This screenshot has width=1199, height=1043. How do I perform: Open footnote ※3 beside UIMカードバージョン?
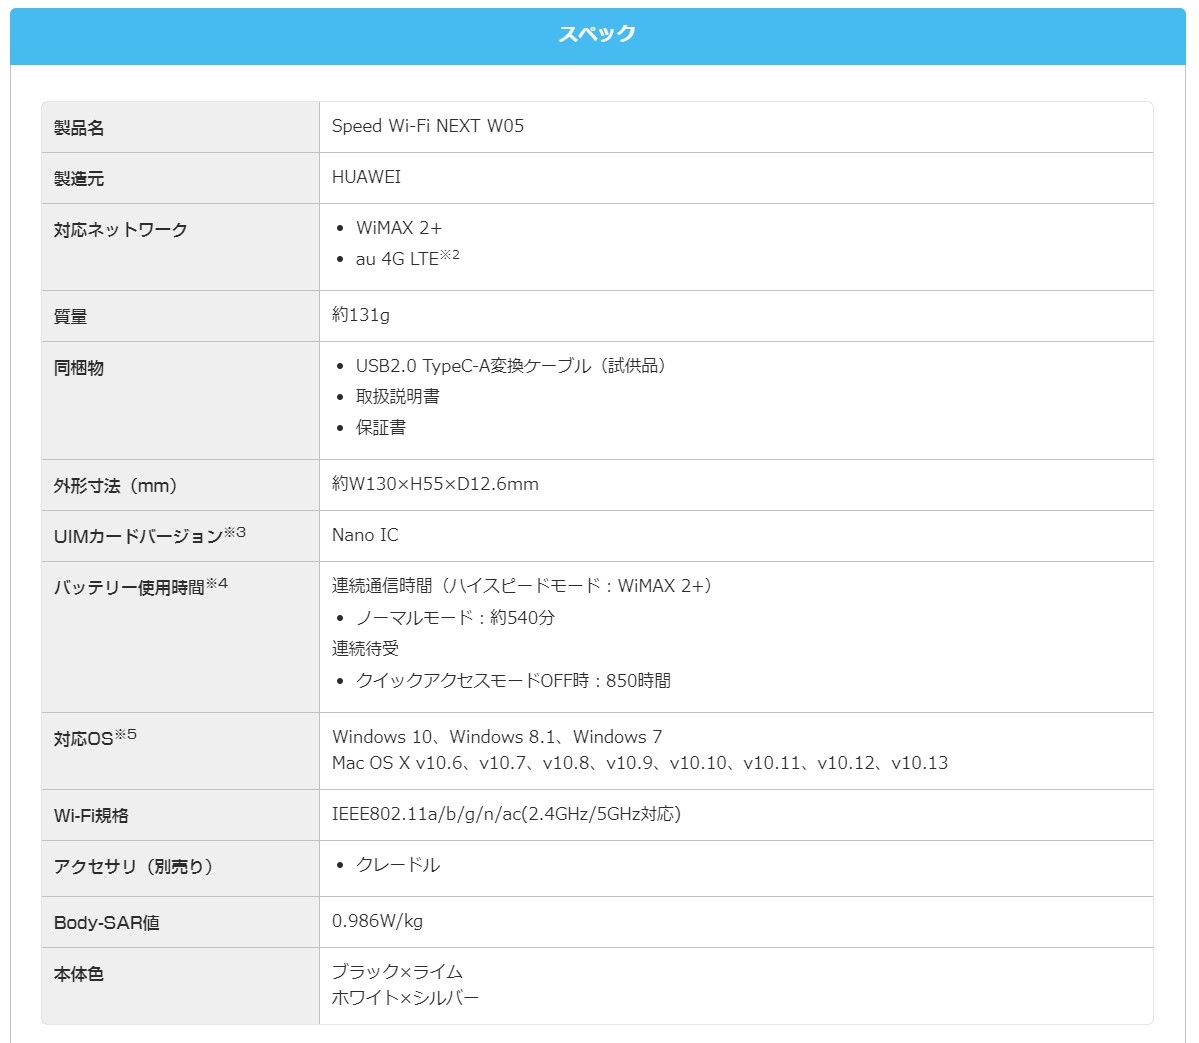tap(235, 531)
